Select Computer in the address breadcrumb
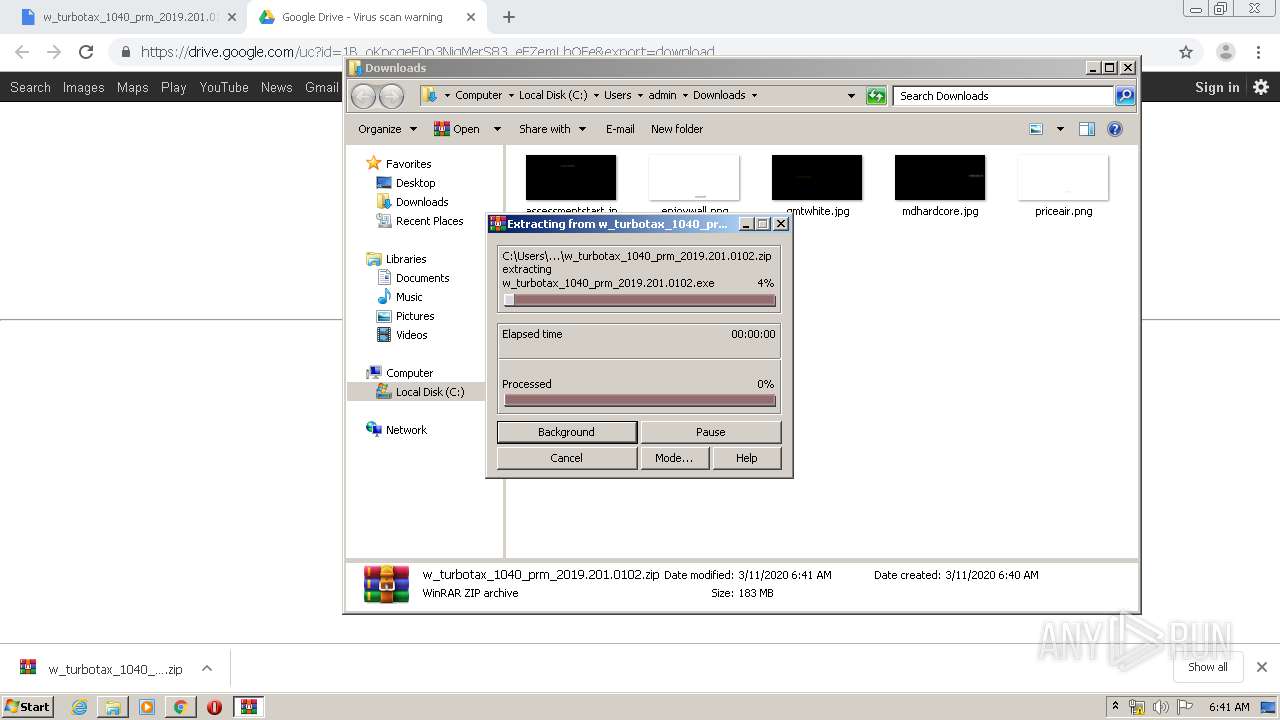The height and width of the screenshot is (720, 1280). point(478,95)
